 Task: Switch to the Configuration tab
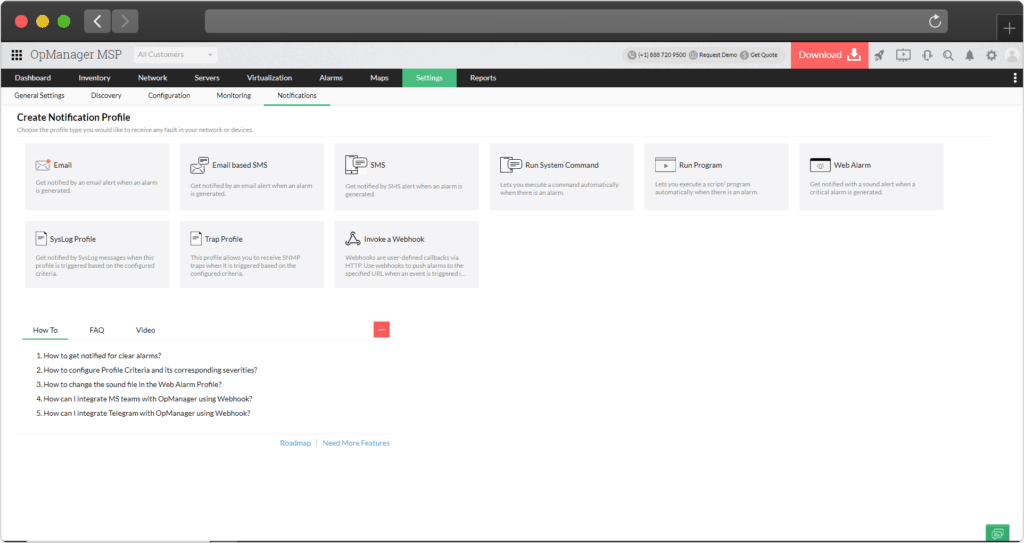(x=169, y=95)
